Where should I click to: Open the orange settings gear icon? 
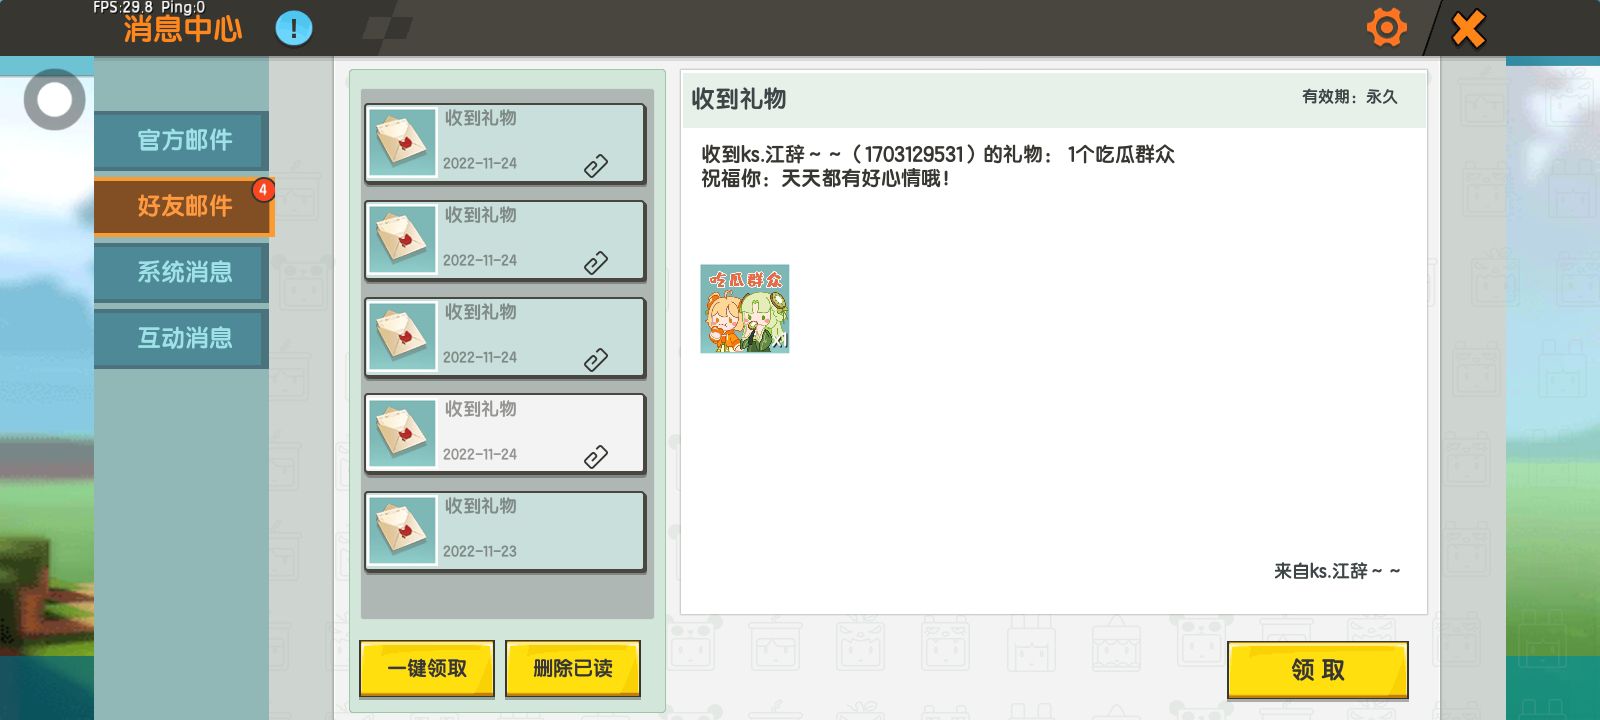(1386, 27)
